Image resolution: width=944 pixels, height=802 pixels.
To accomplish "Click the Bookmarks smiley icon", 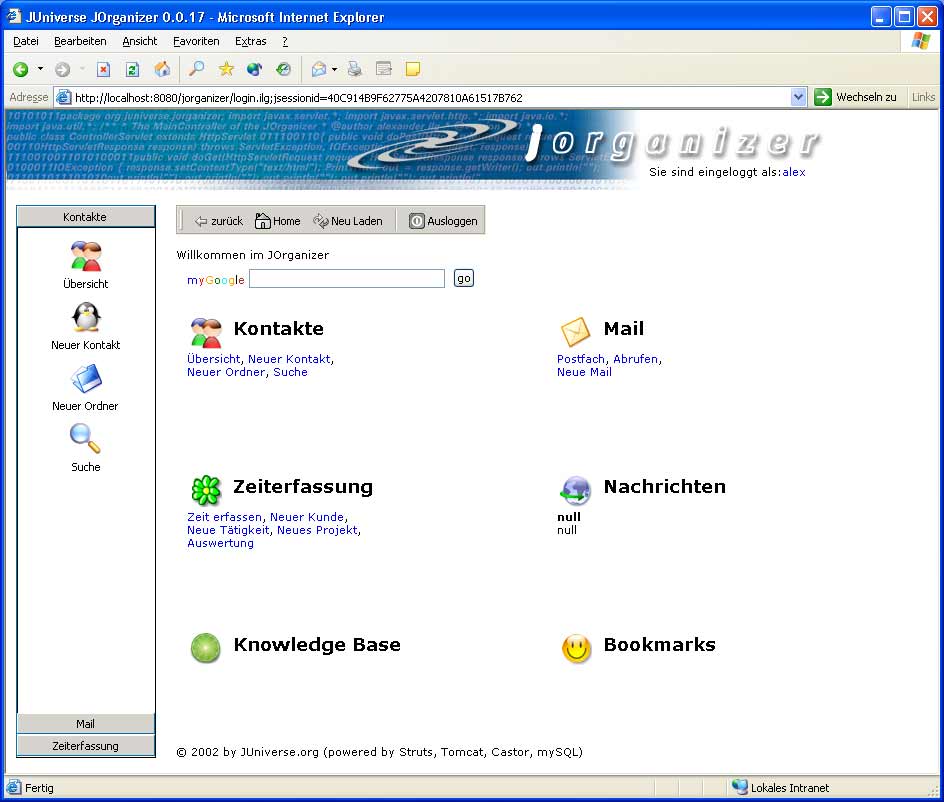I will pyautogui.click(x=576, y=649).
